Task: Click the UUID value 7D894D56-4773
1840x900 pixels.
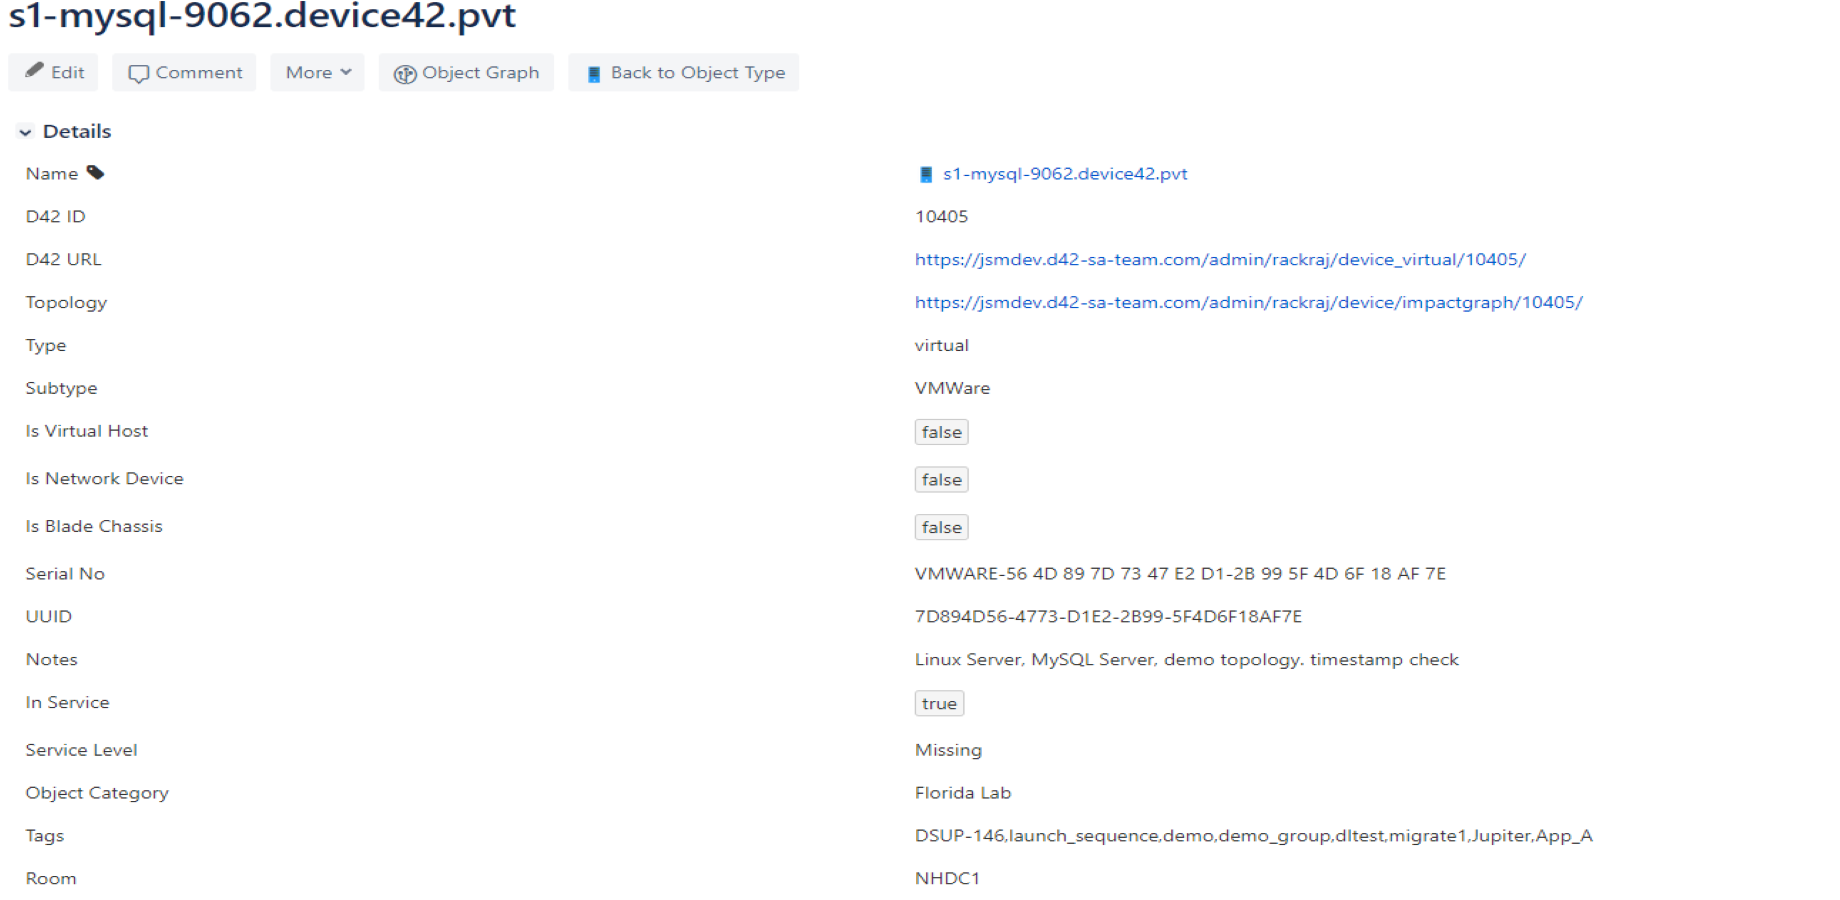Action: [1108, 616]
